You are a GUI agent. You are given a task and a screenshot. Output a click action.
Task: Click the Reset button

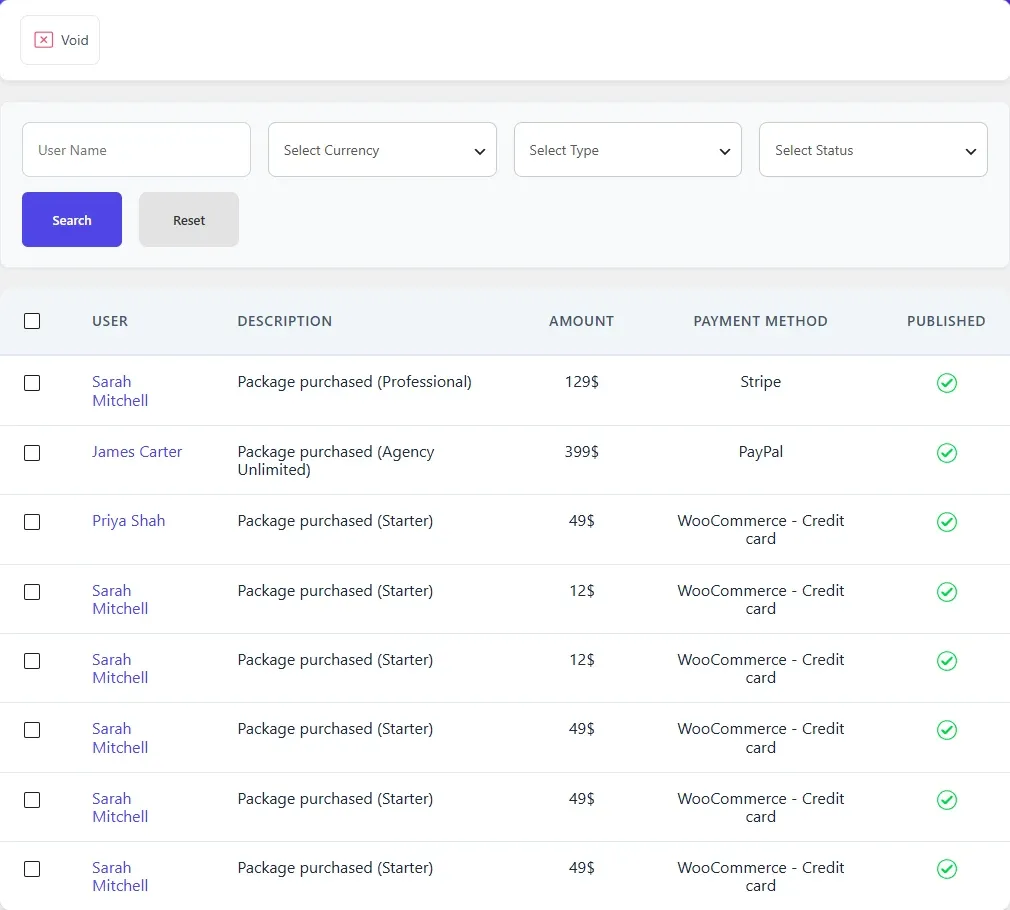(x=189, y=220)
